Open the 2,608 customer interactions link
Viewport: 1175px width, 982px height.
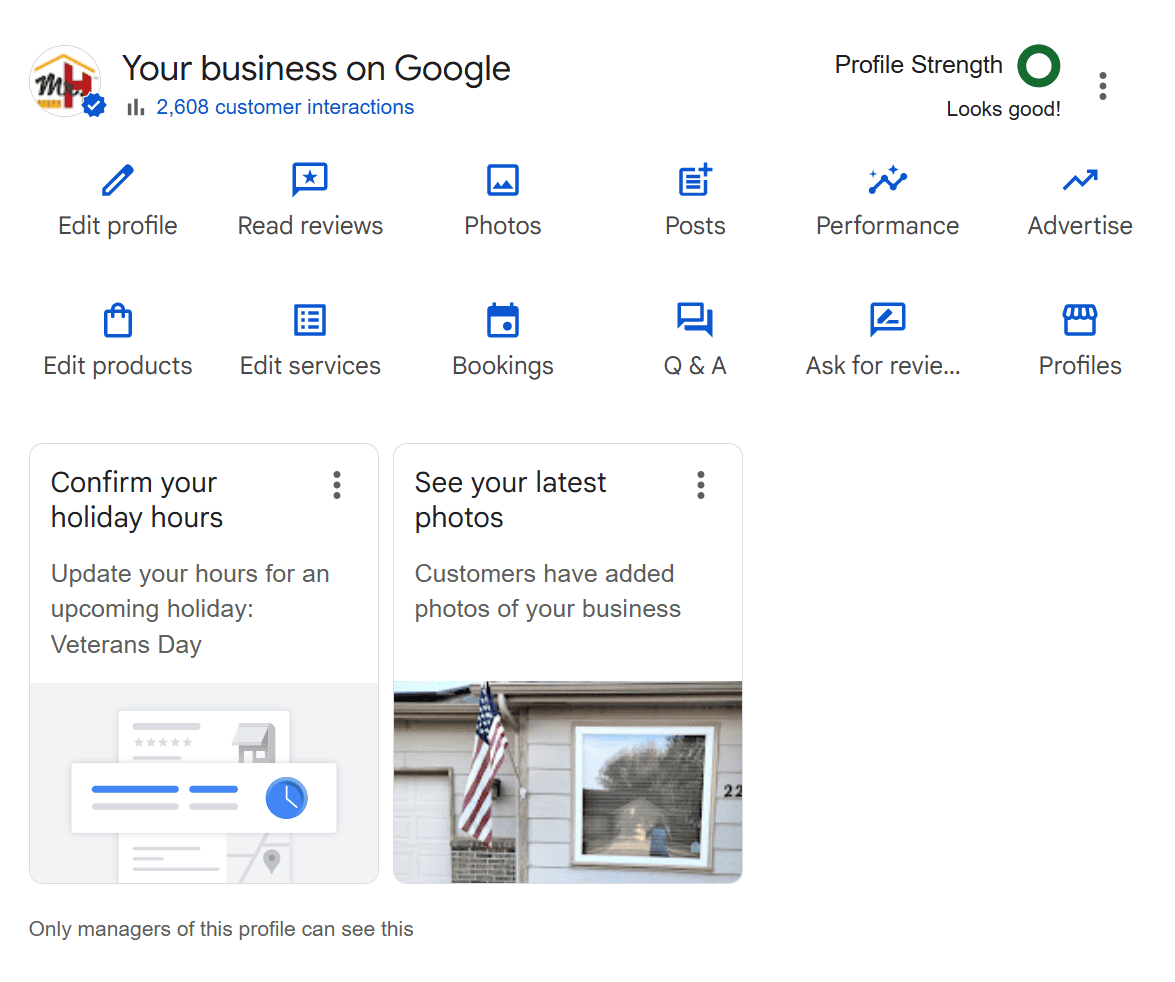pos(285,107)
